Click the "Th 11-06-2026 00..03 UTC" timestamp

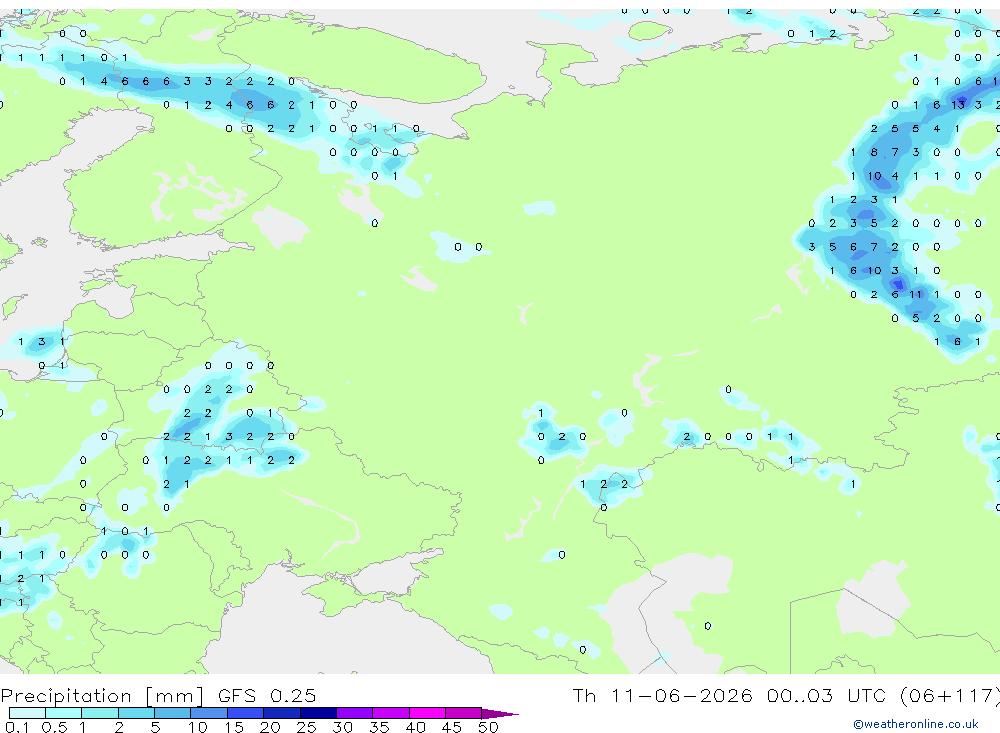point(732,695)
